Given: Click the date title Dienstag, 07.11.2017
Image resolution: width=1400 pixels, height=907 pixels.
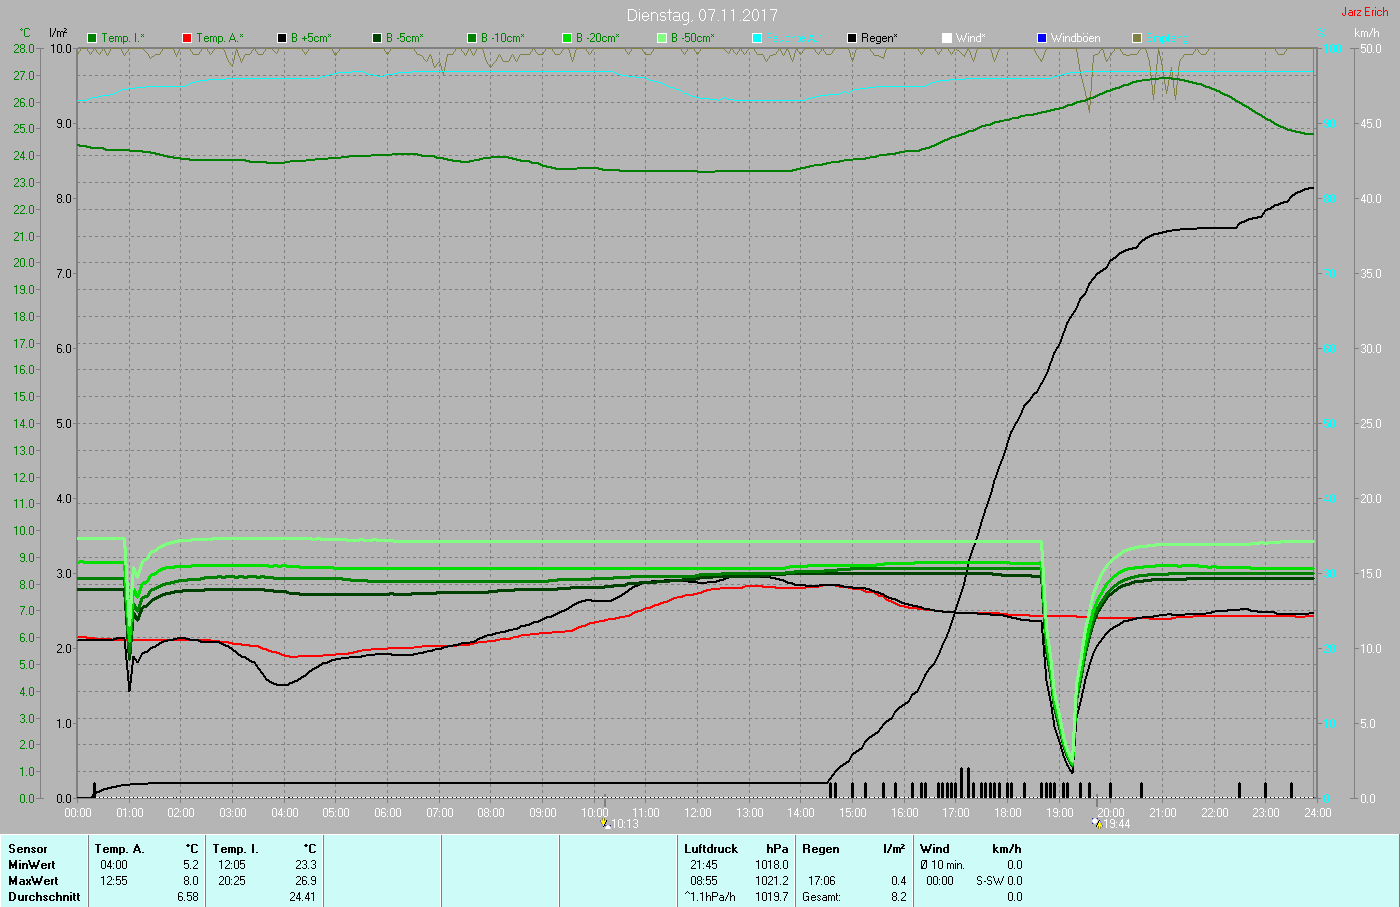Looking at the screenshot, I should (x=702, y=15).
